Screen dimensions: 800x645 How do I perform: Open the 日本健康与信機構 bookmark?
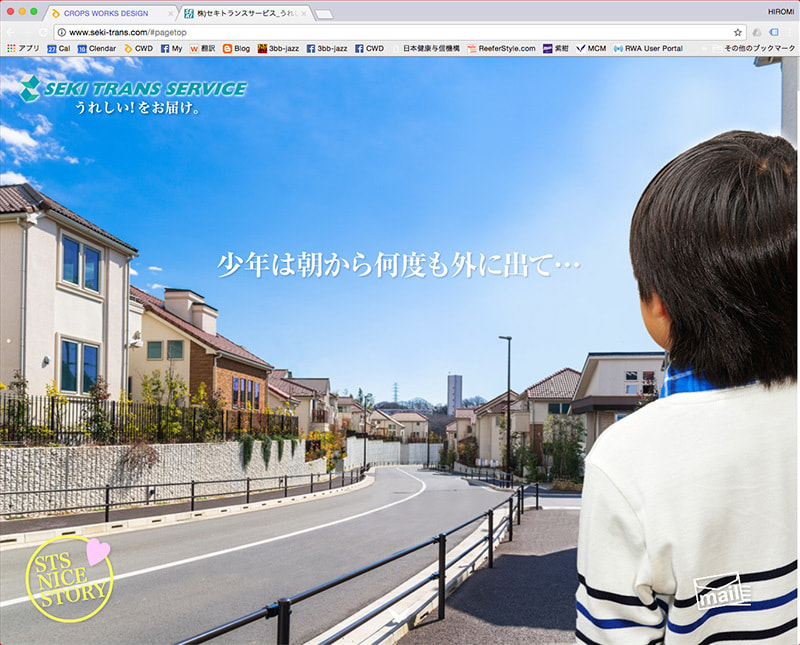click(x=426, y=48)
